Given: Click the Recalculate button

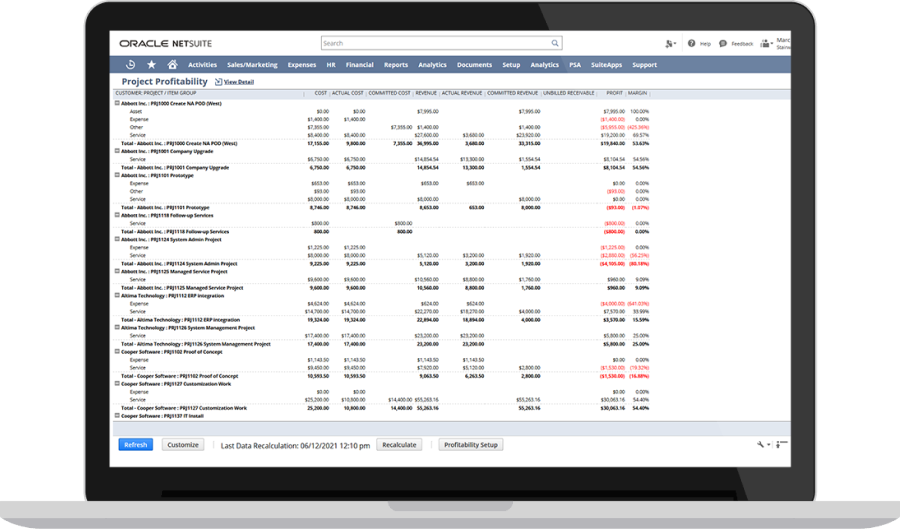Looking at the screenshot, I should coord(399,445).
